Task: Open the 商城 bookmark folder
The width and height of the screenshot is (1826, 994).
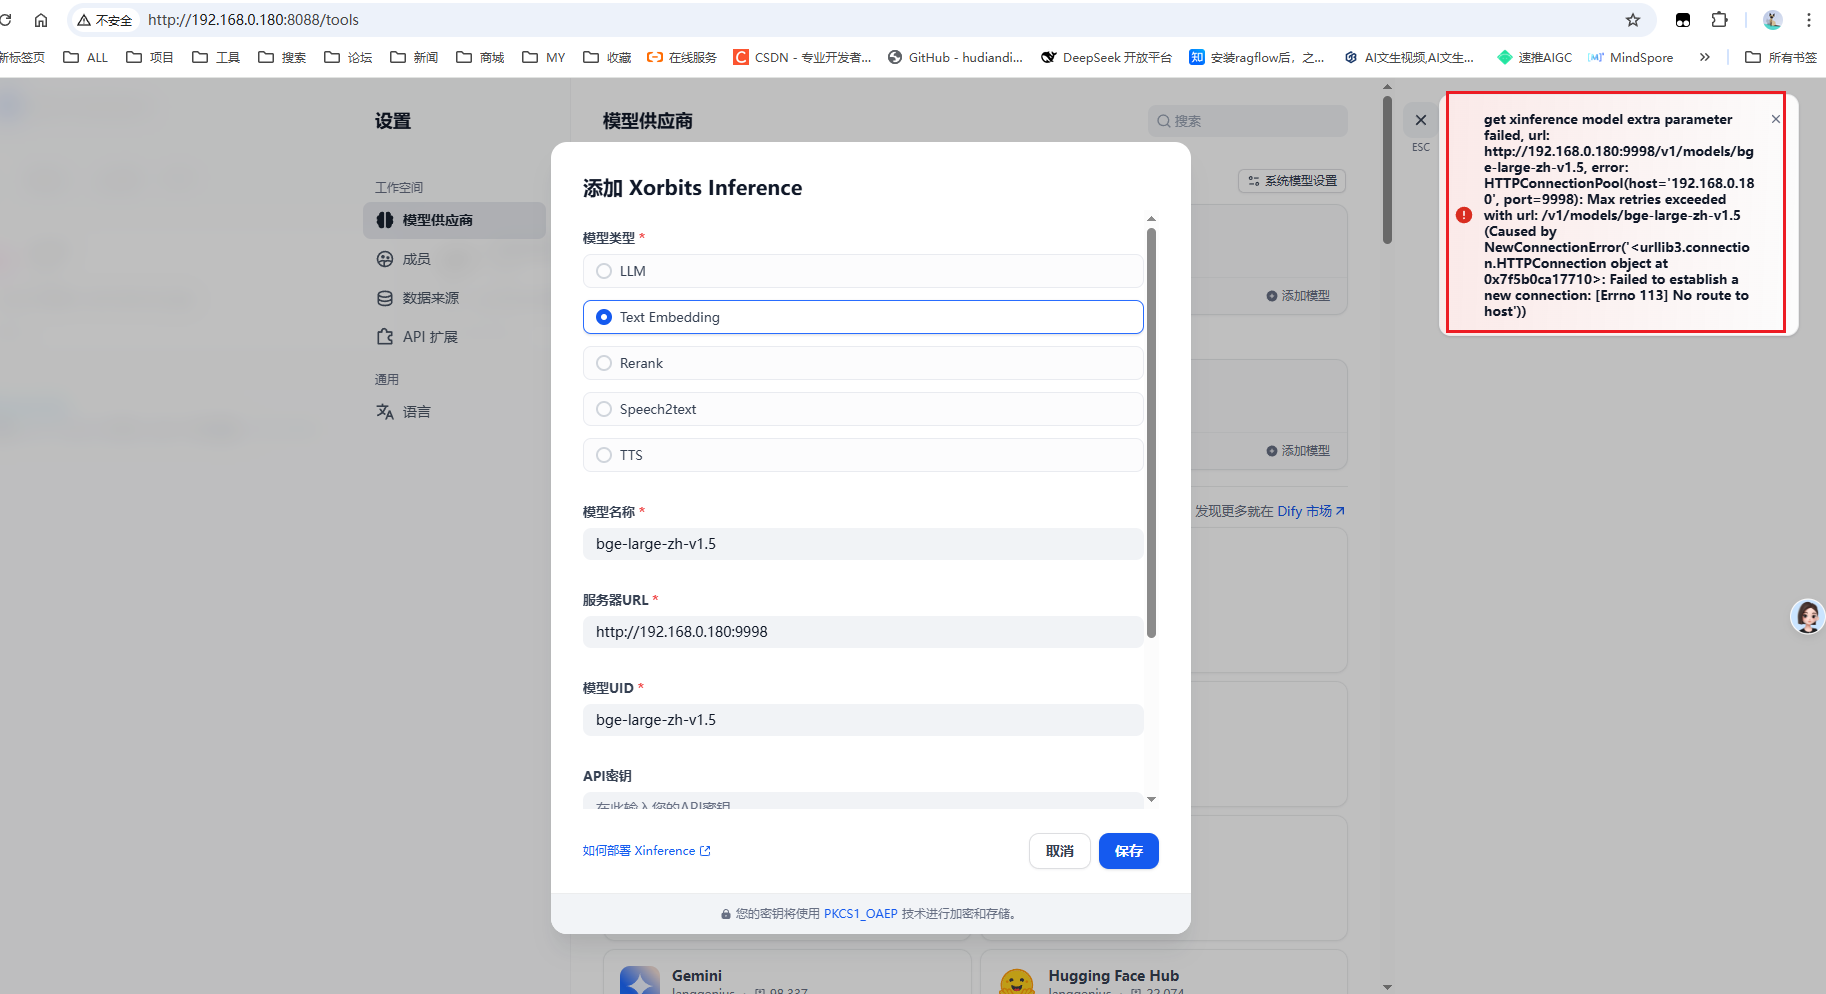Action: click(480, 58)
